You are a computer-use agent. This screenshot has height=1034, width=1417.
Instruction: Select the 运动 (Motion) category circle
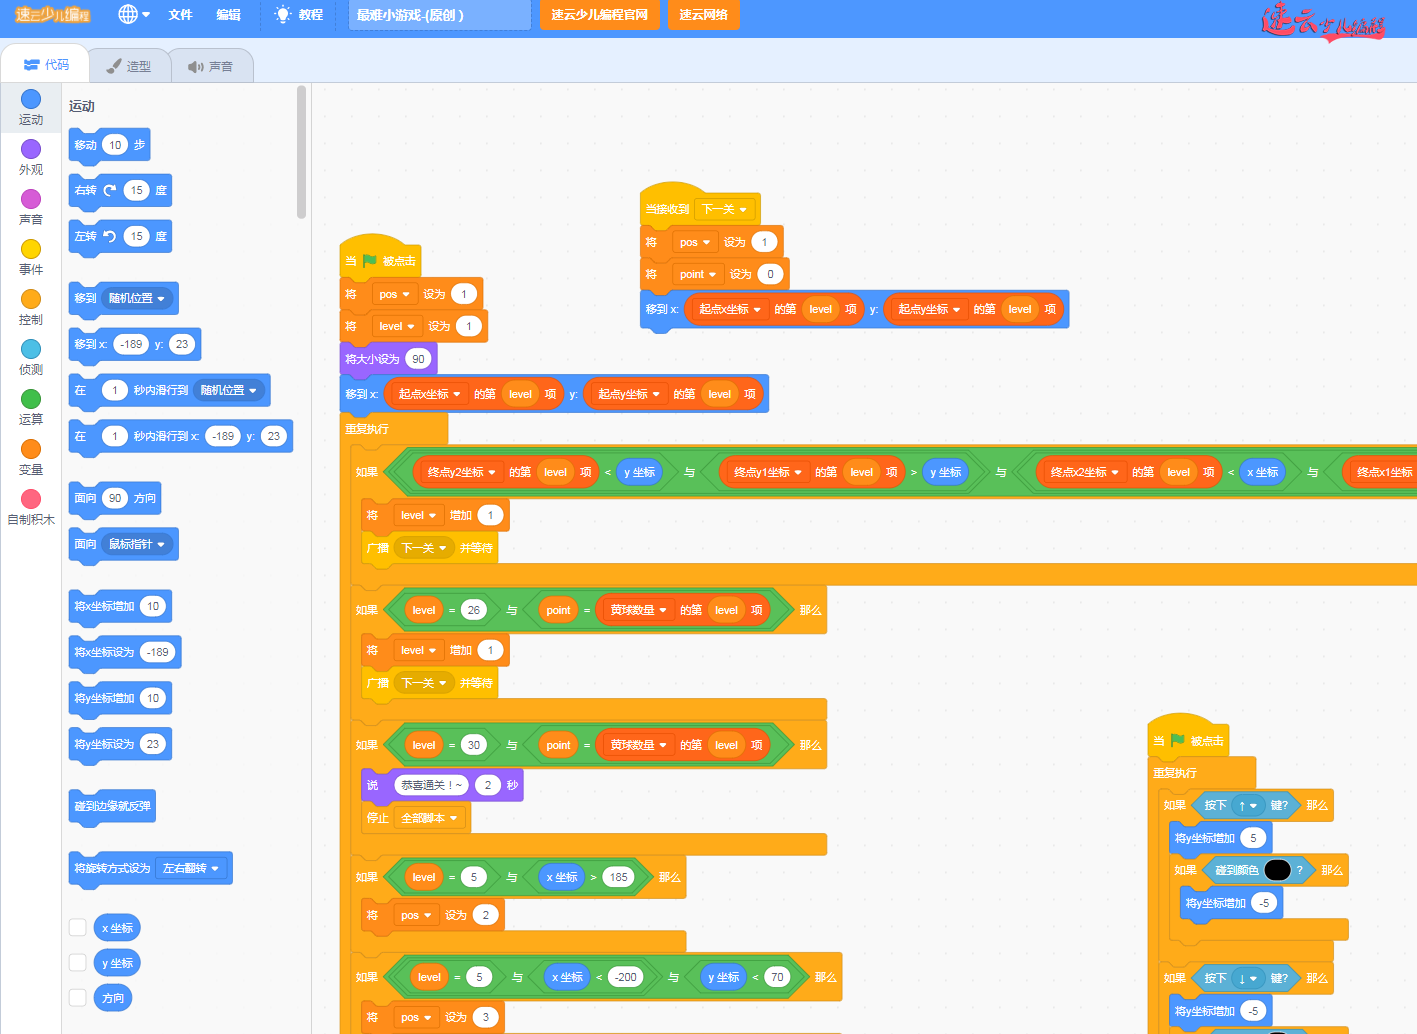(31, 99)
